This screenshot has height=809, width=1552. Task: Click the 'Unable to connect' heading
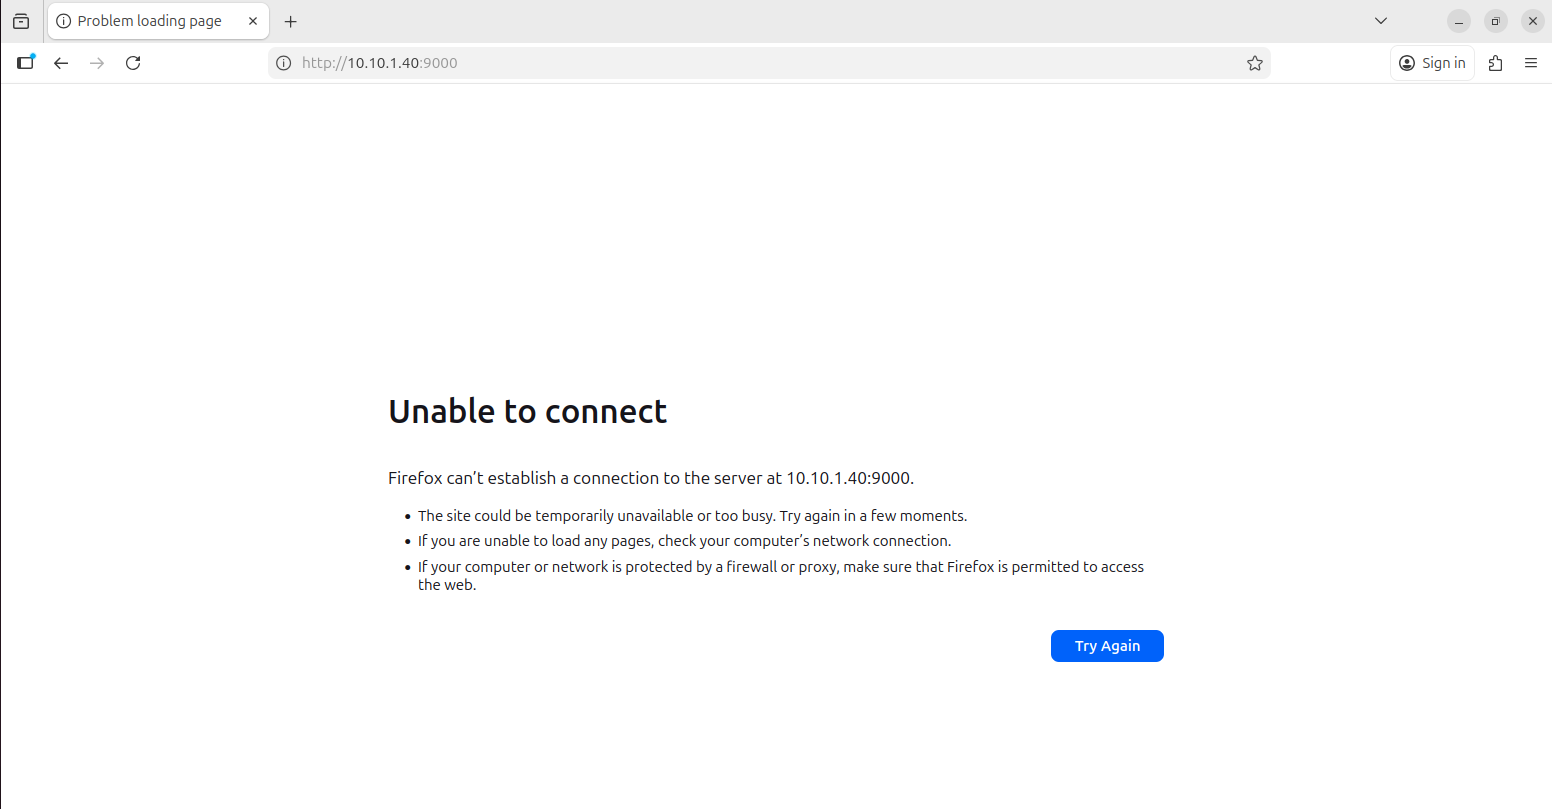[x=527, y=411]
